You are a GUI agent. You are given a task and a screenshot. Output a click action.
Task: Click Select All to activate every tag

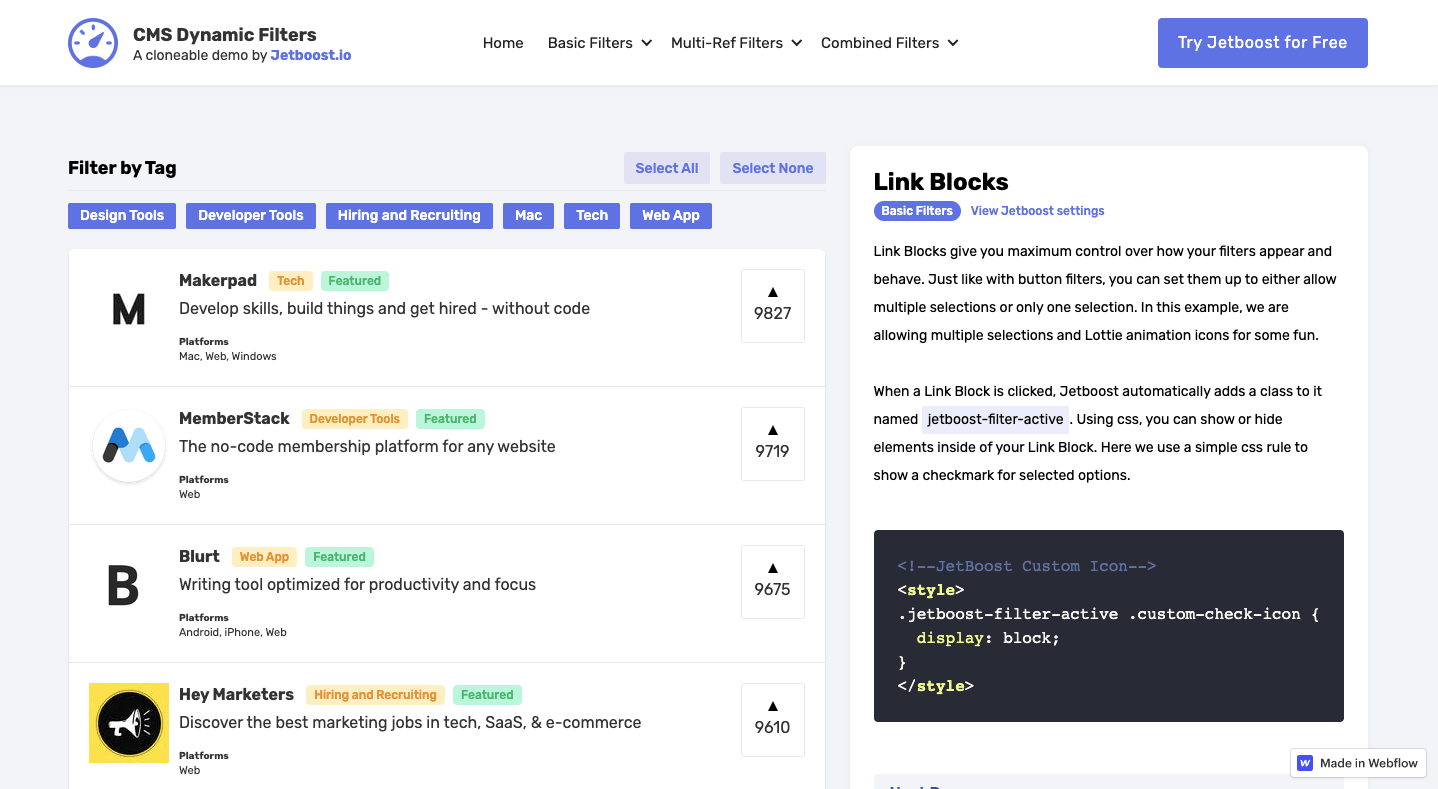(x=666, y=167)
